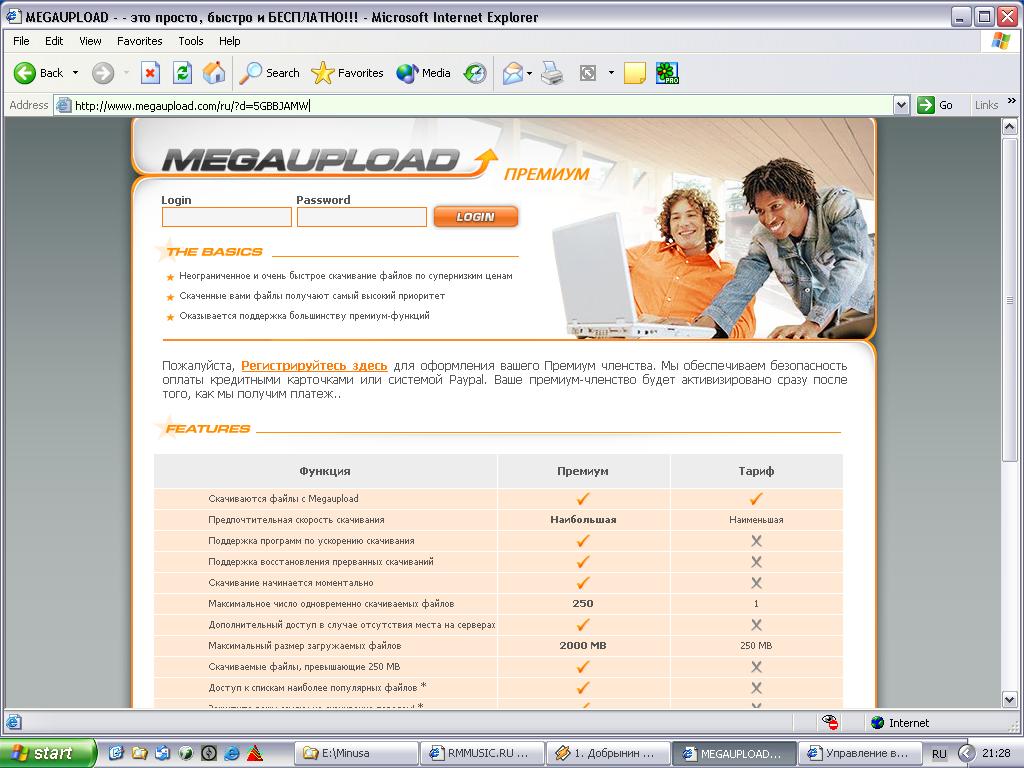This screenshot has width=1024, height=768.
Task: Switch to 'Управление в...' taskbar window
Action: pos(860,753)
